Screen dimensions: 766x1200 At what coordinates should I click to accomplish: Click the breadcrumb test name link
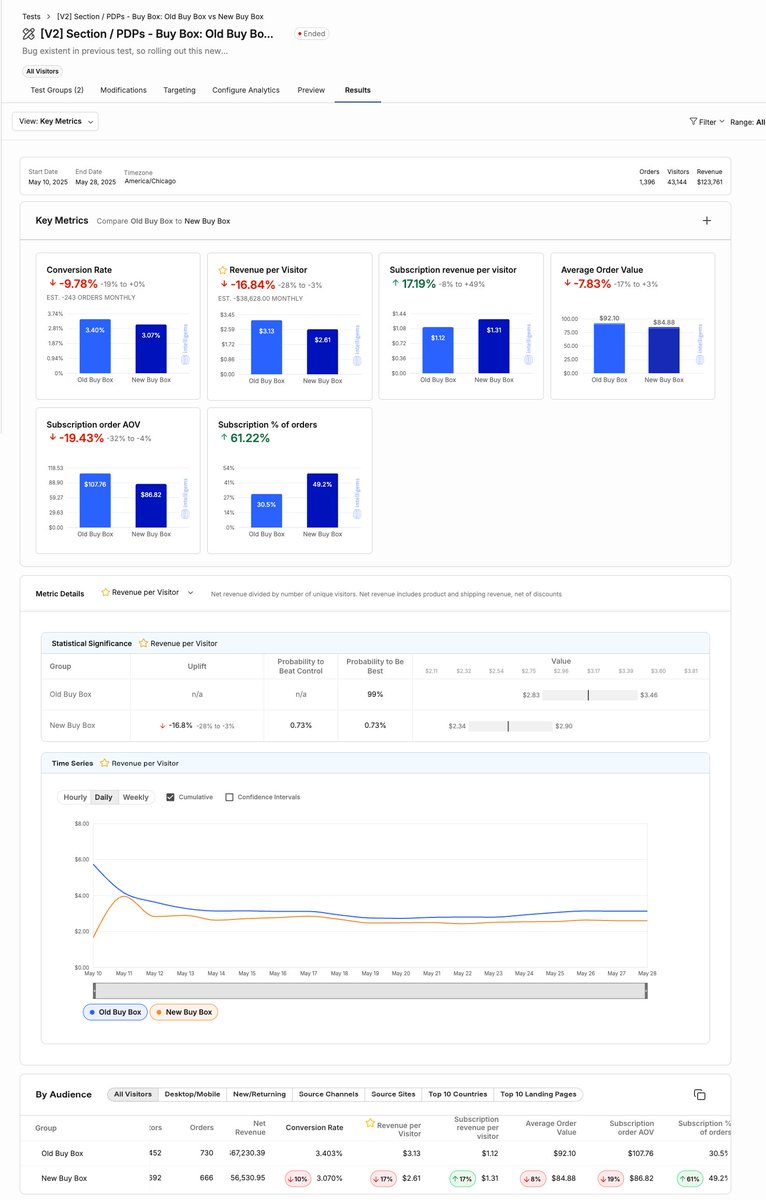(x=161, y=17)
